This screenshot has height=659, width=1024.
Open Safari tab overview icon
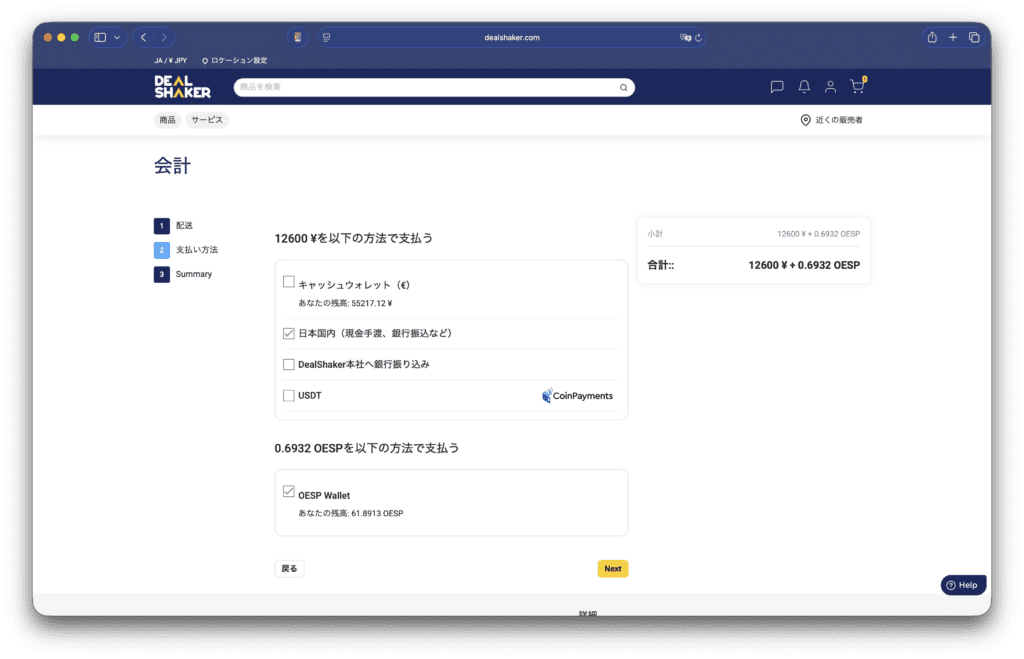pyautogui.click(x=974, y=37)
